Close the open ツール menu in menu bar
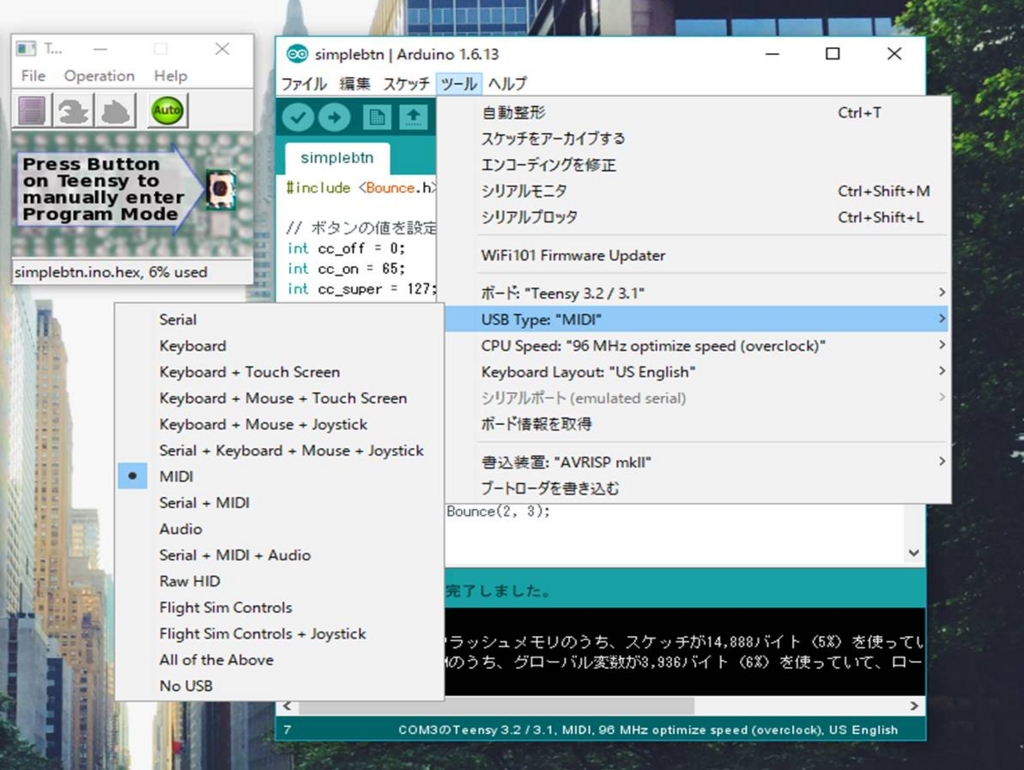The height and width of the screenshot is (770, 1024). (x=458, y=84)
